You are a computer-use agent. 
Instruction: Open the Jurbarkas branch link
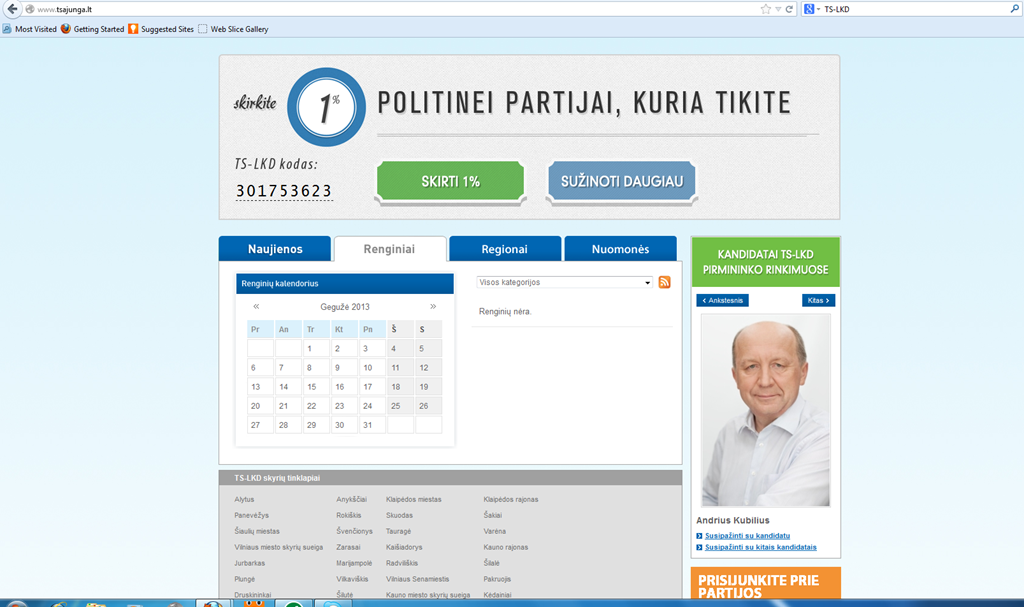249,563
